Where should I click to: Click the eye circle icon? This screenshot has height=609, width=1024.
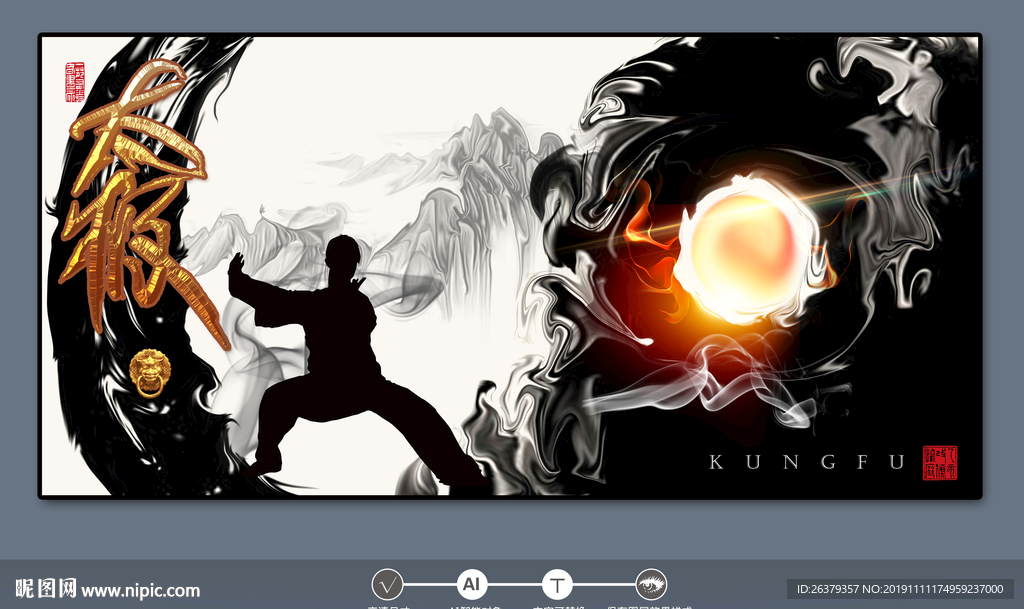pyautogui.click(x=651, y=585)
